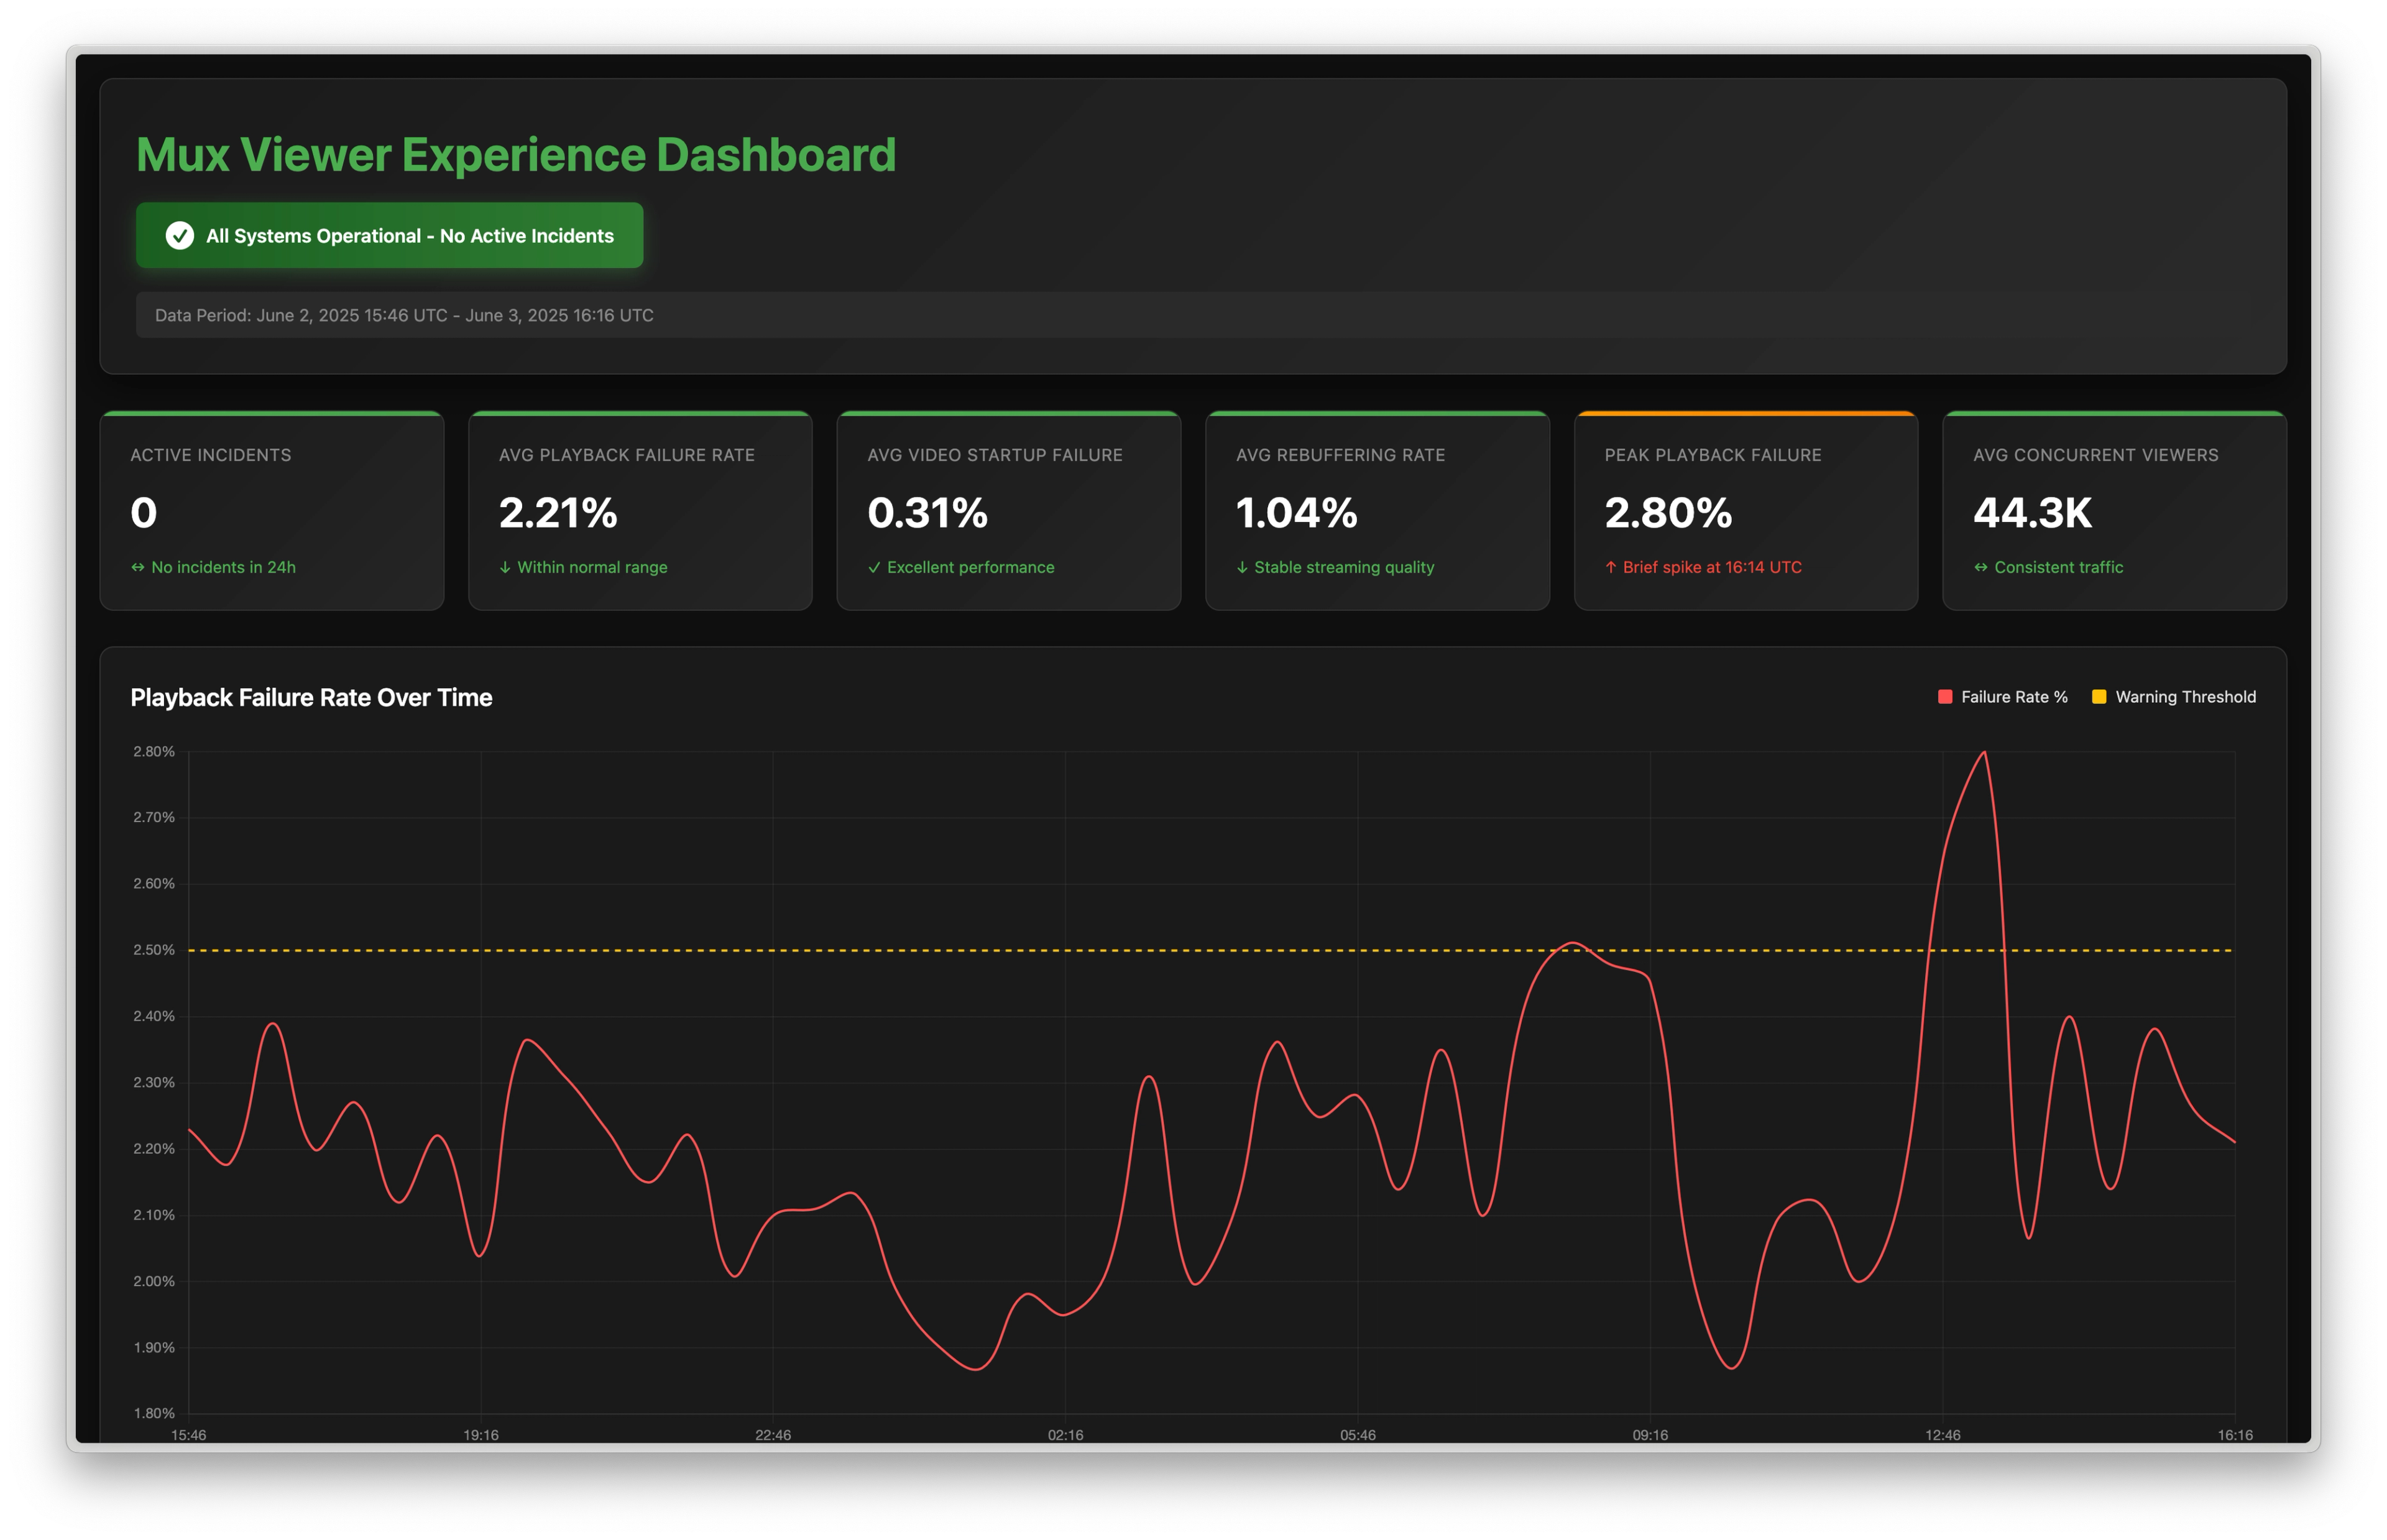
Task: Open the Avg Playback Failure Rate card
Action: (x=640, y=510)
